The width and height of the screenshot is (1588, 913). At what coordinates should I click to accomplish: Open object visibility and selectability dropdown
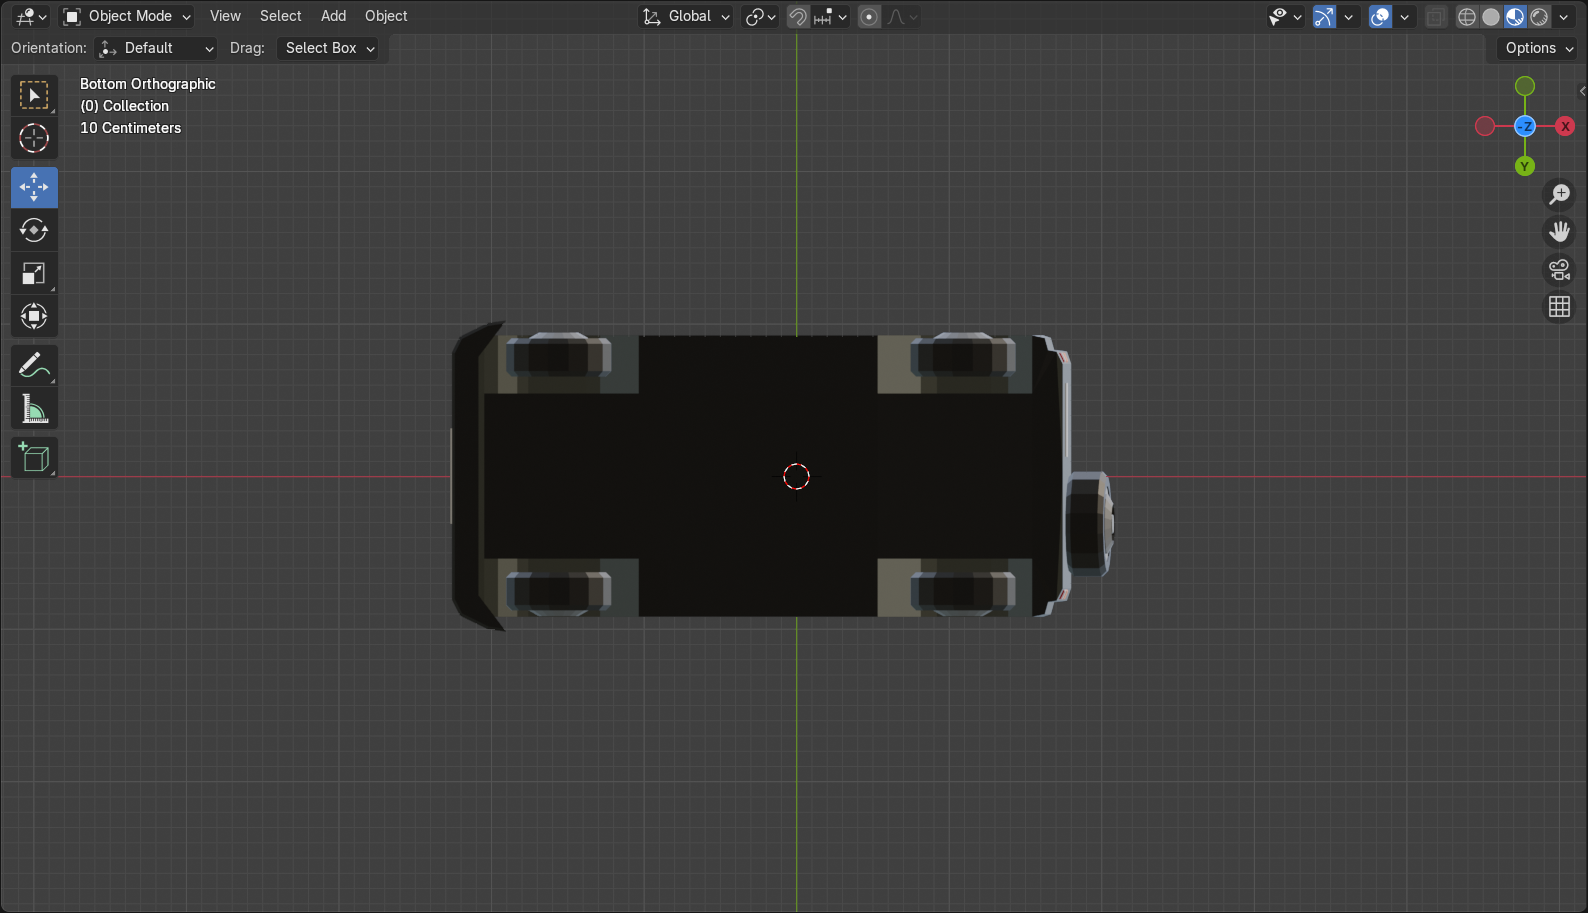(x=1285, y=16)
